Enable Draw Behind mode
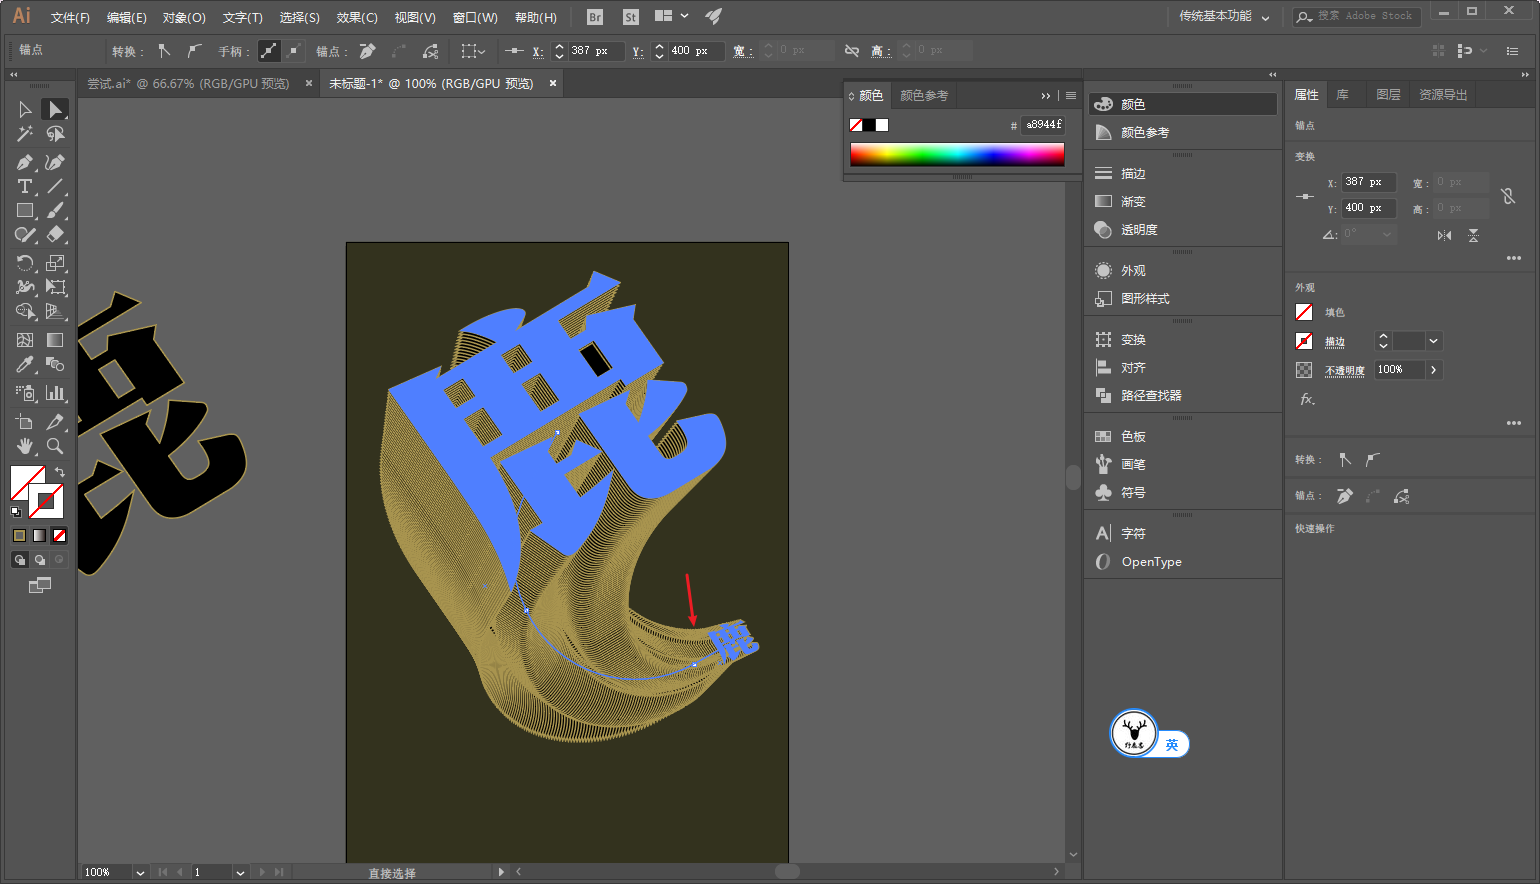Viewport: 1540px width, 884px height. tap(39, 560)
